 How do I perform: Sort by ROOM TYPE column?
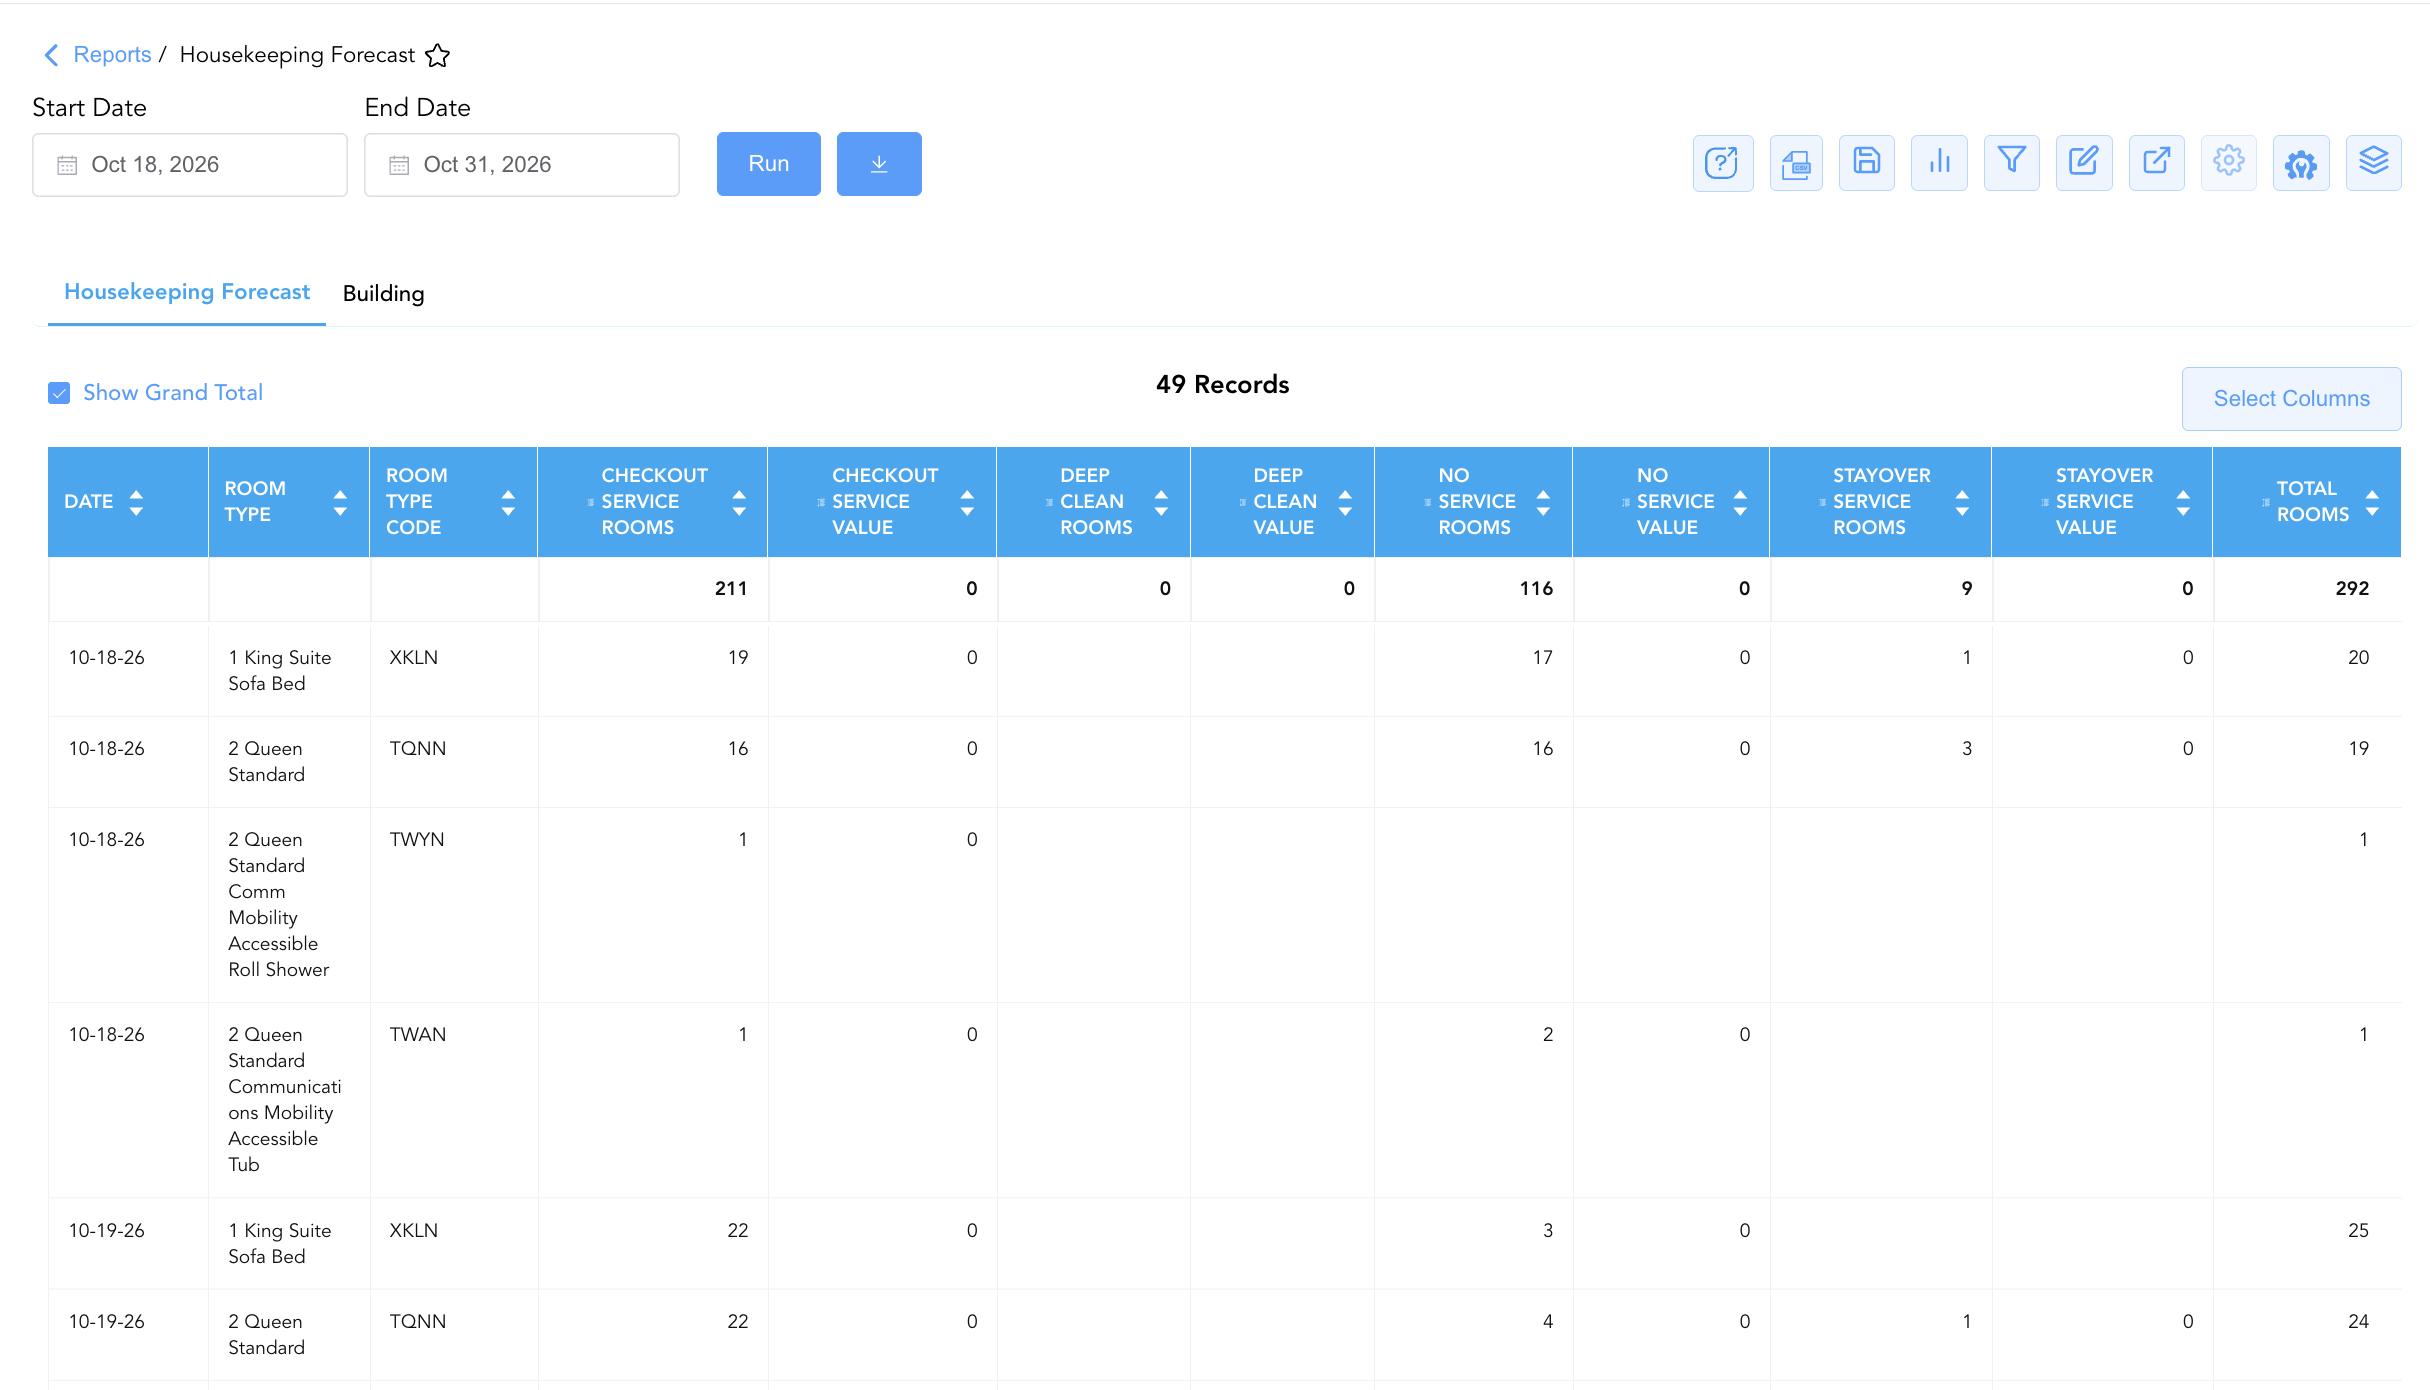click(x=340, y=502)
